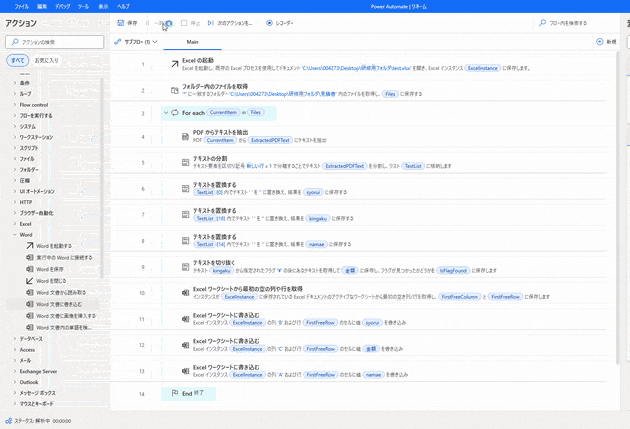This screenshot has width=630, height=429.
Task: Expand the Flow control action group
Action: coord(15,104)
